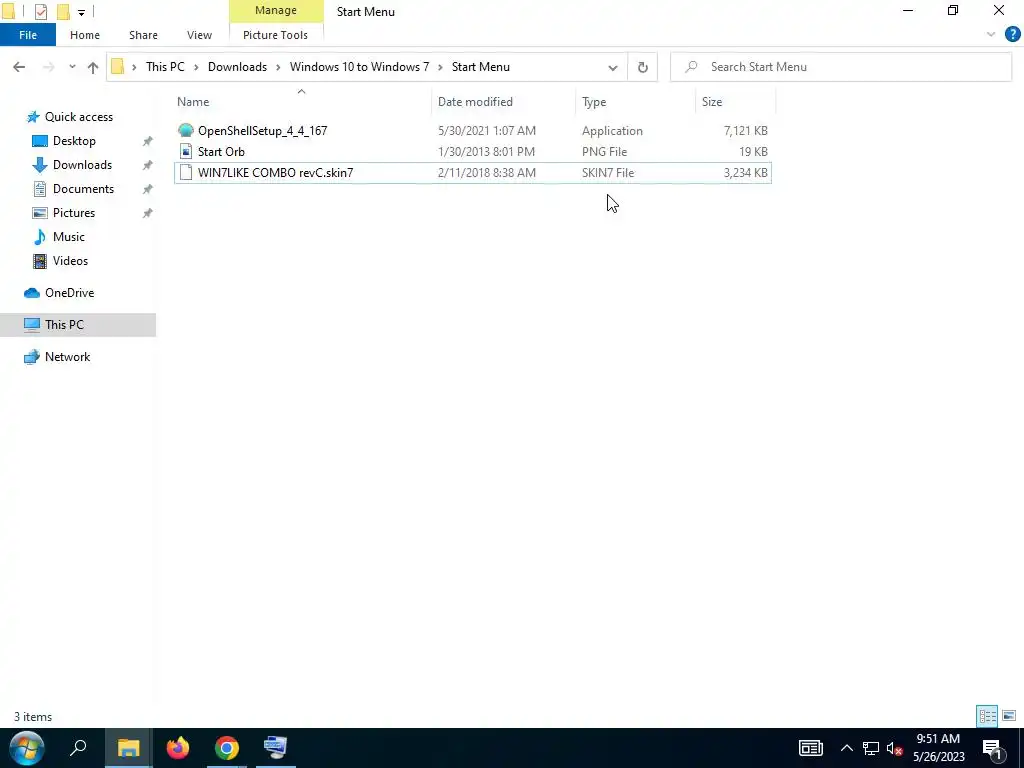The width and height of the screenshot is (1024, 768).
Task: Click the pin icon next to Downloads
Action: click(x=148, y=165)
